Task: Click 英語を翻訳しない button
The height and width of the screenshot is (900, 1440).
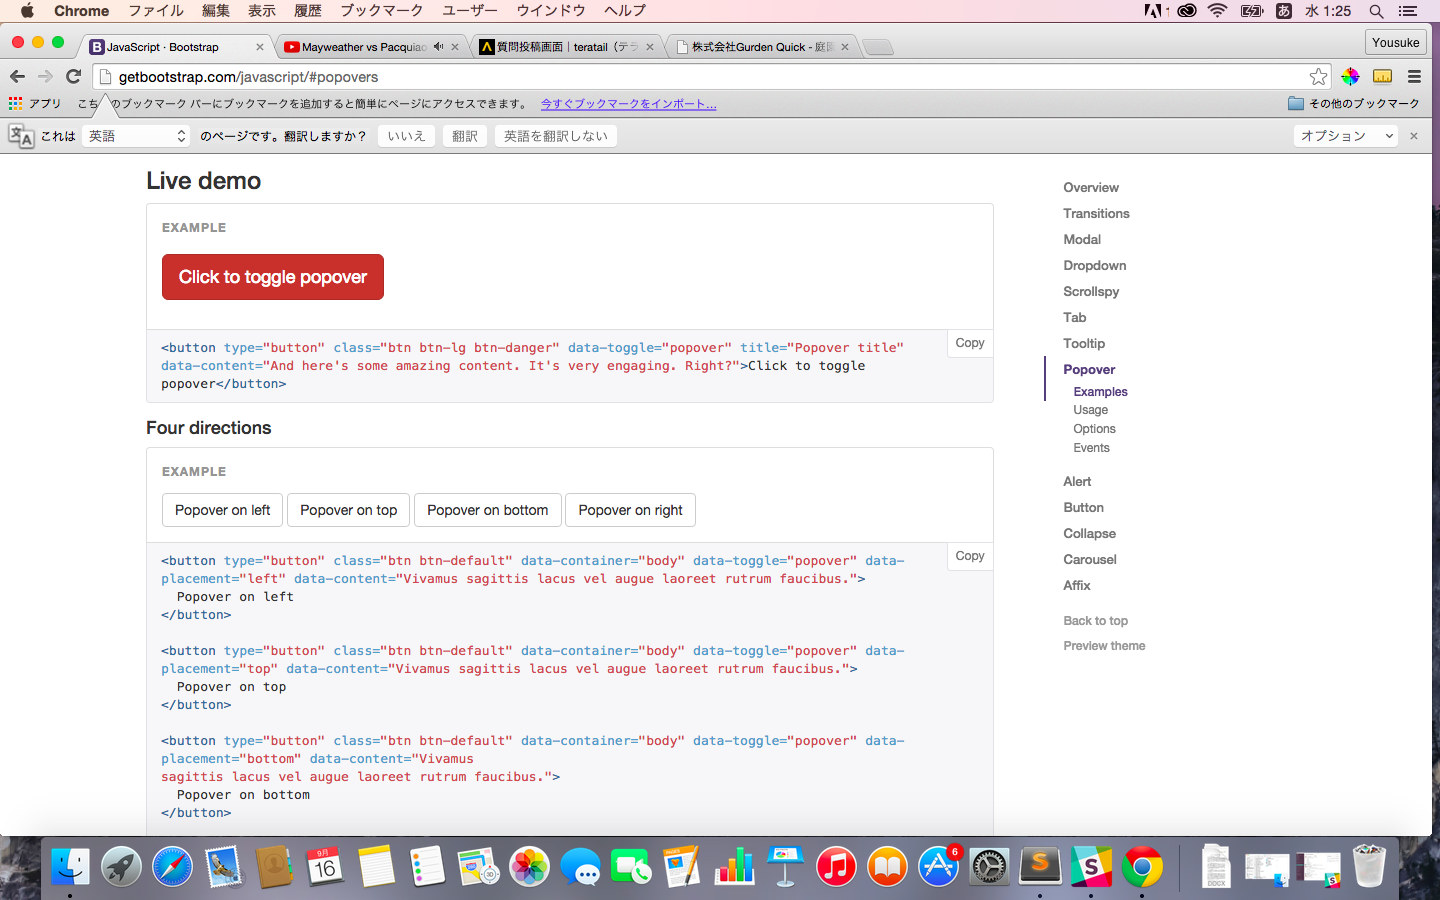Action: click(556, 136)
